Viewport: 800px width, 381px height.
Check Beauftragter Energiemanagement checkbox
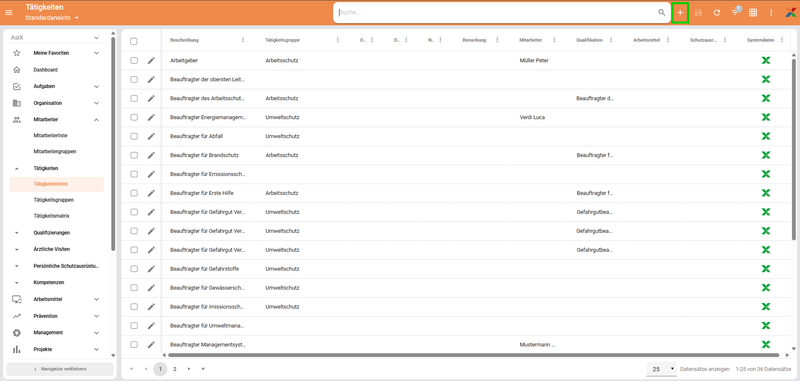click(134, 117)
